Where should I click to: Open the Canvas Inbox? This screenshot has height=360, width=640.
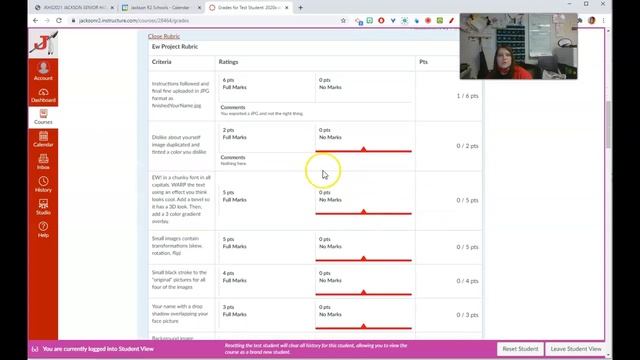tap(43, 162)
